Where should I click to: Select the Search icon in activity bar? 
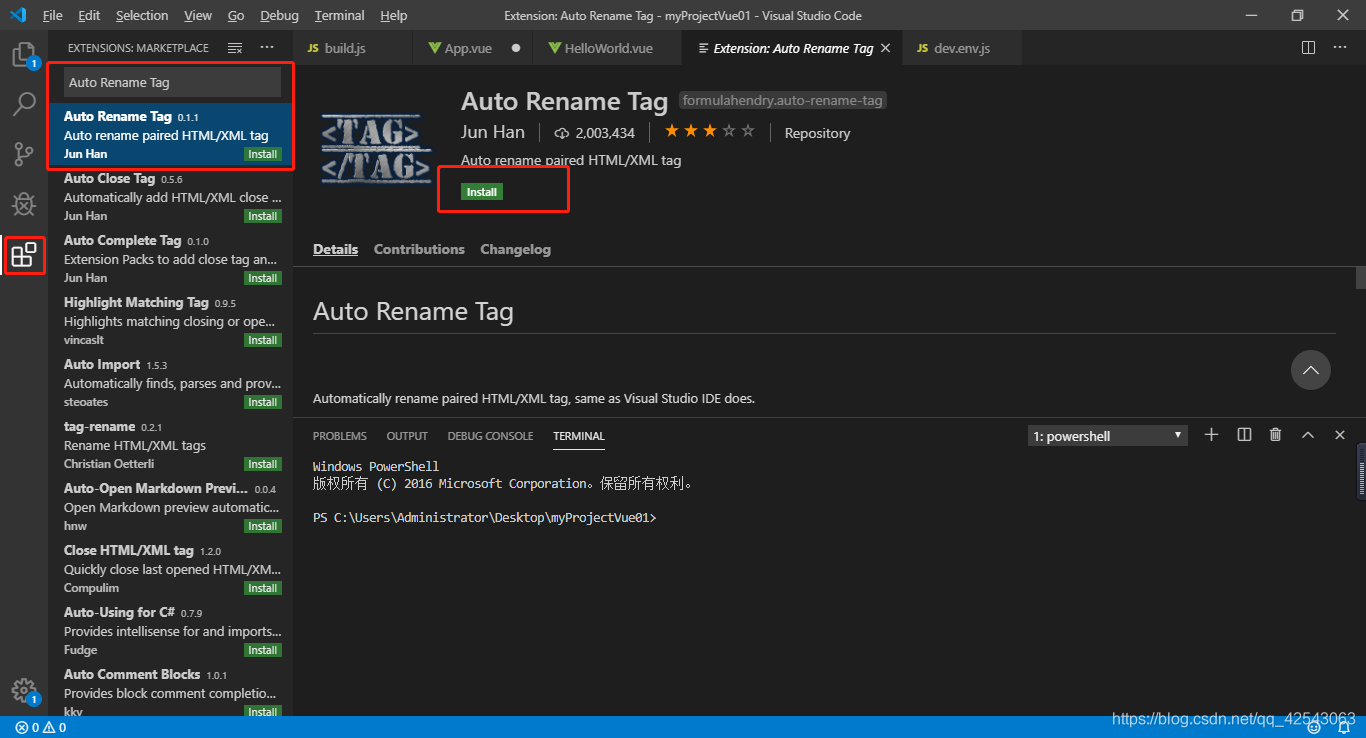pos(24,104)
